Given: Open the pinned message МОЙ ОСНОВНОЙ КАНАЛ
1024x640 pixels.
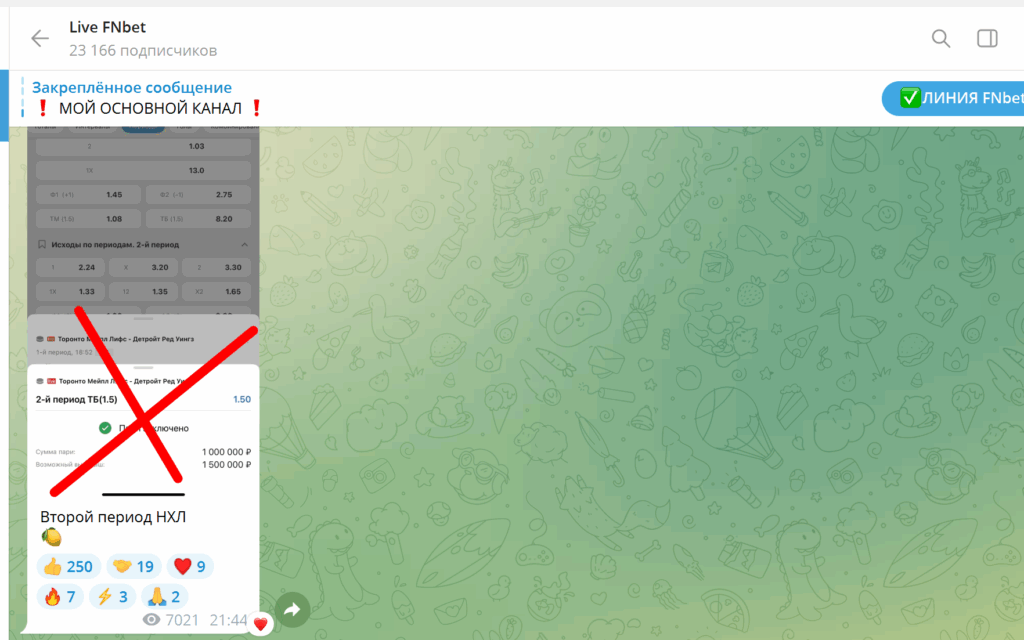Looking at the screenshot, I should point(150,98).
